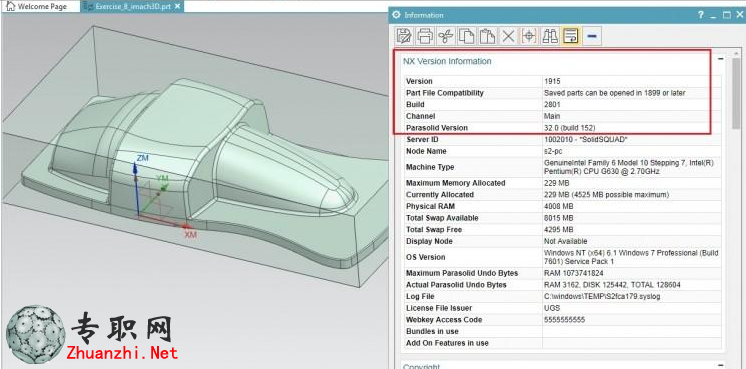Viewport: 746px width, 369px height.
Task: Click the Maximum Memory Allocated label
Action: [x=455, y=183]
